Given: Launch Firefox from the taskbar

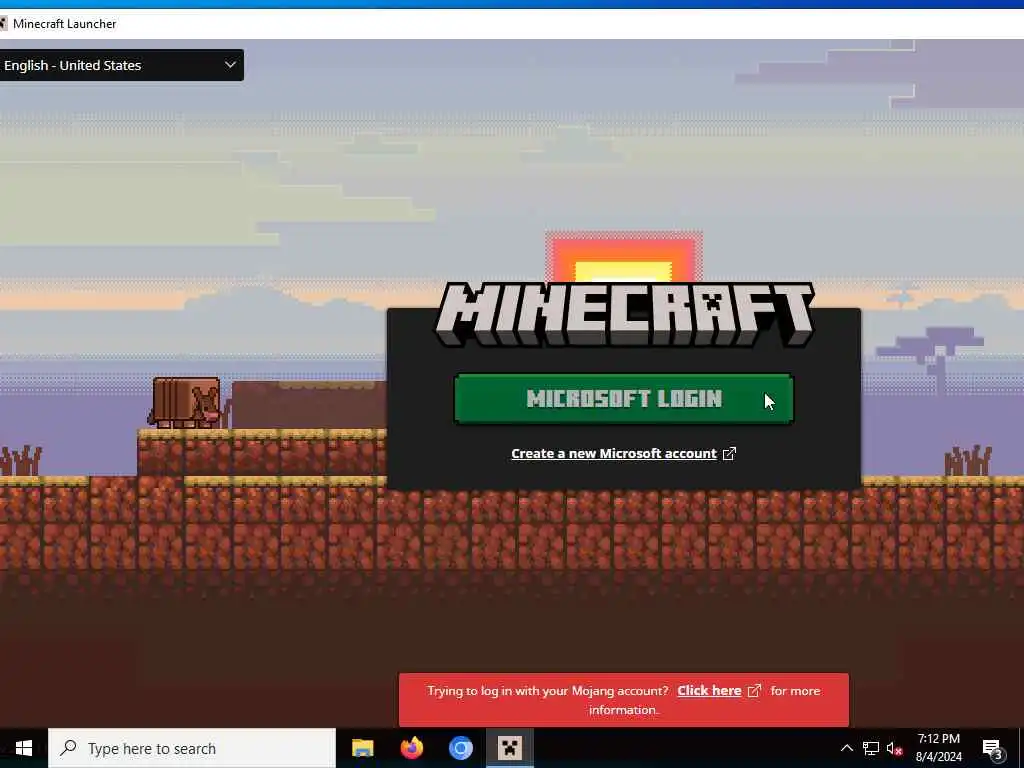Looking at the screenshot, I should tap(411, 748).
